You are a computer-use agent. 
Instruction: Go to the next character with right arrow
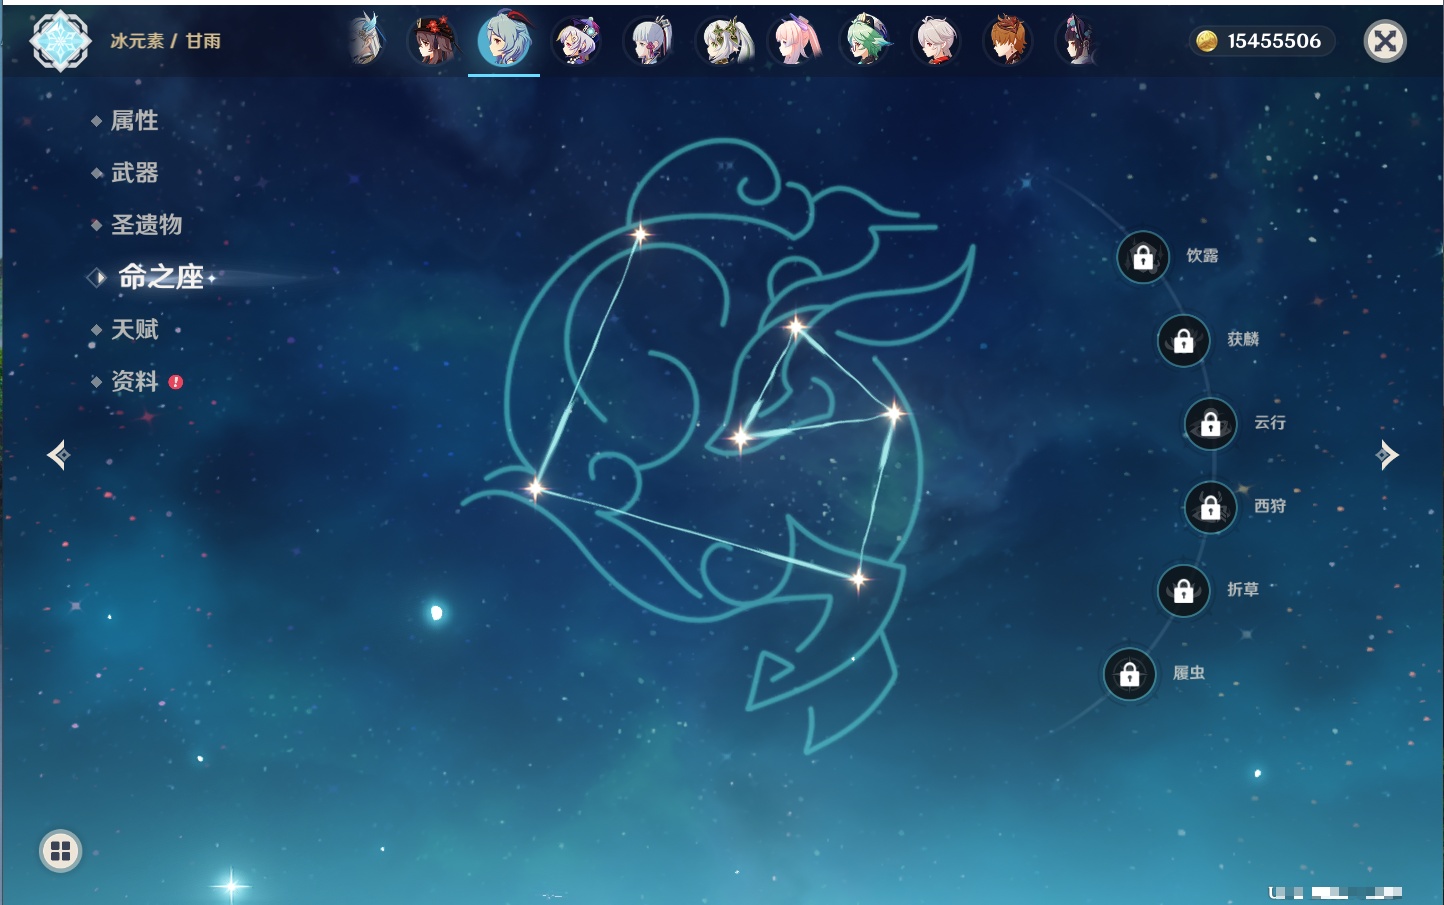1387,455
